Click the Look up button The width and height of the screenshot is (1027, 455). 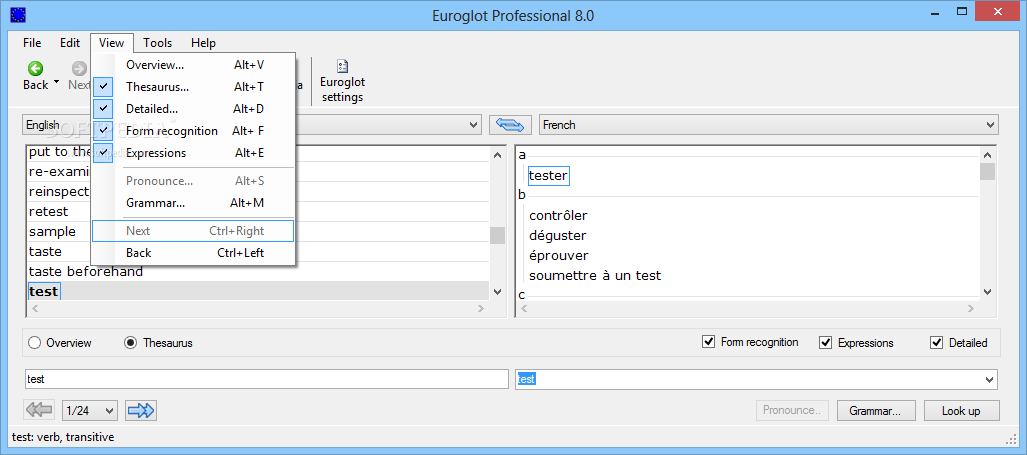[x=961, y=411]
